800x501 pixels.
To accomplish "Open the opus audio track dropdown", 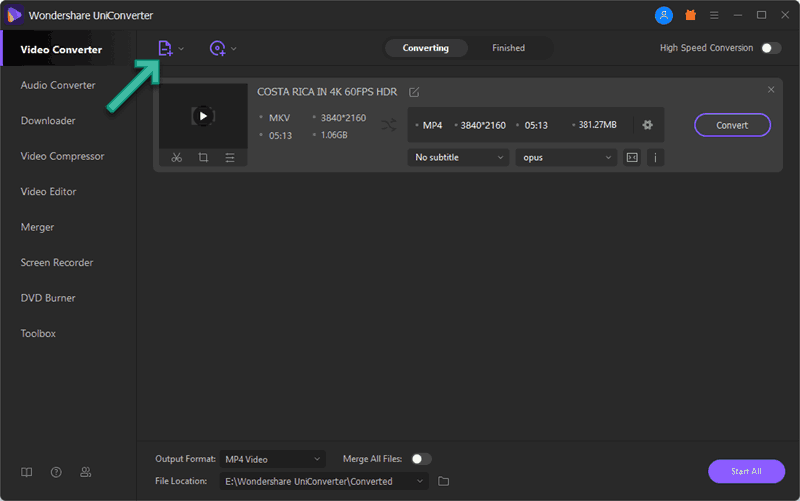I will pyautogui.click(x=566, y=158).
